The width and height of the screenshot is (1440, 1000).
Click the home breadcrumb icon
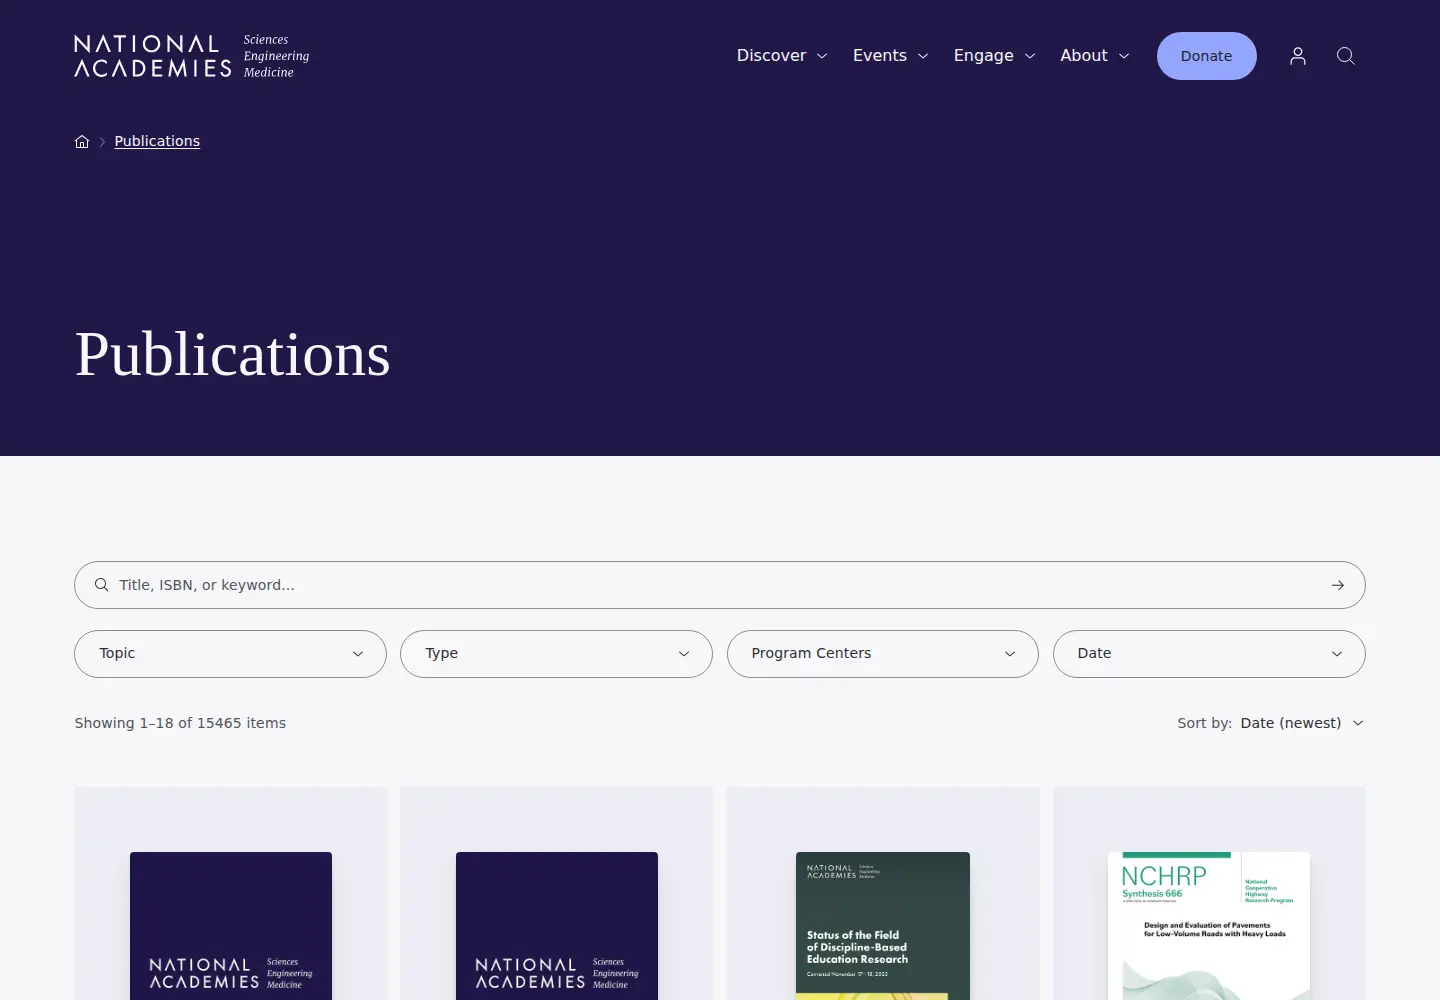click(x=82, y=141)
